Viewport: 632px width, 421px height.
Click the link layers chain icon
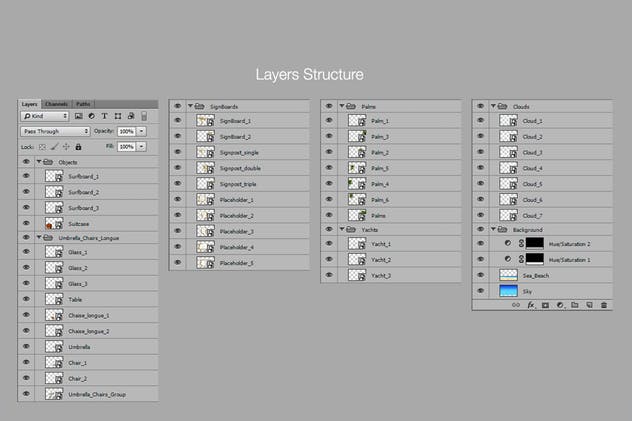[x=516, y=304]
